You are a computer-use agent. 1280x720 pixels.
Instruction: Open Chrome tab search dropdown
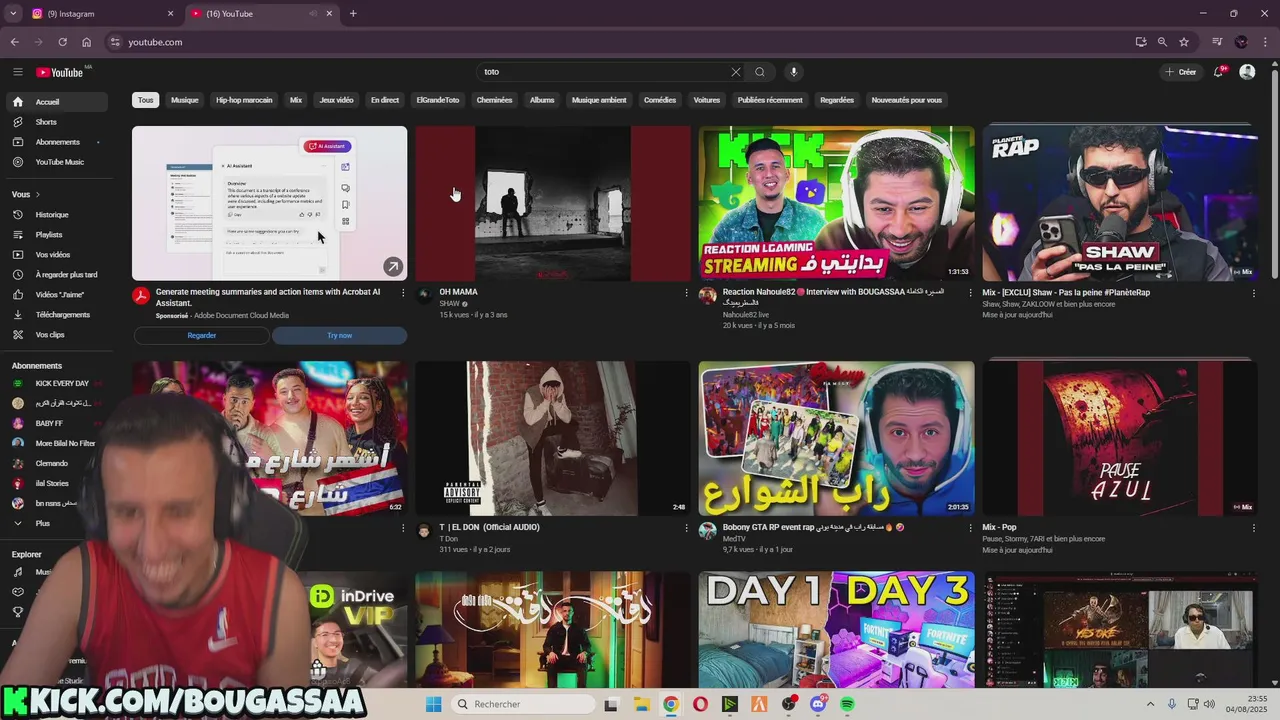pyautogui.click(x=13, y=13)
